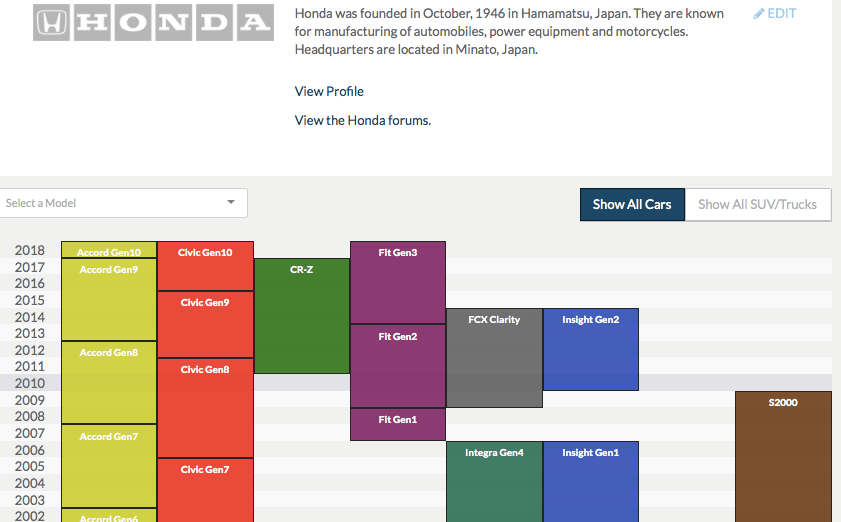
Task: Click the pencil EDIT icon
Action: tap(758, 14)
